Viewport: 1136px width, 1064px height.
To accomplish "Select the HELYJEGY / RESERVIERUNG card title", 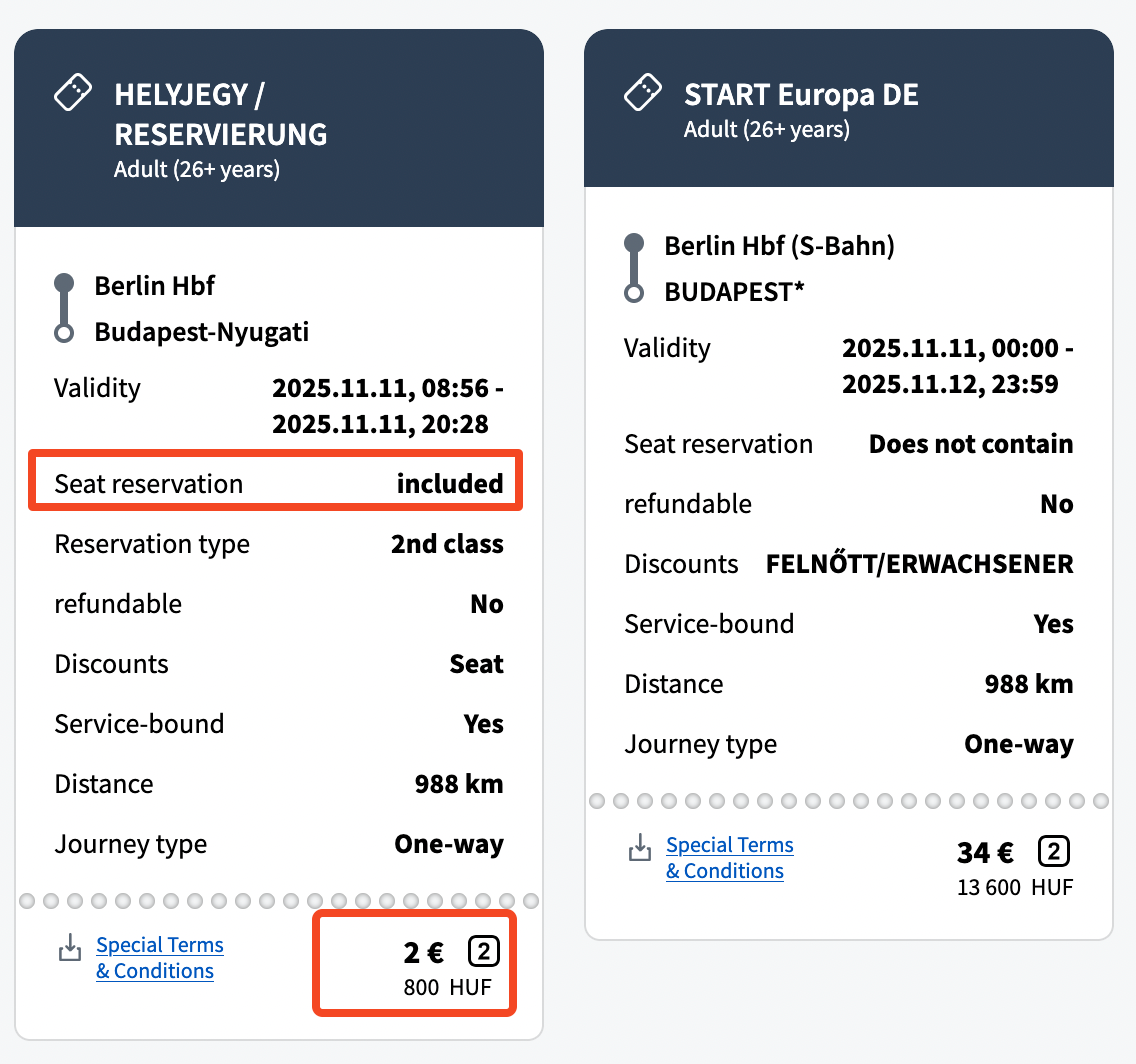I will coord(220,114).
